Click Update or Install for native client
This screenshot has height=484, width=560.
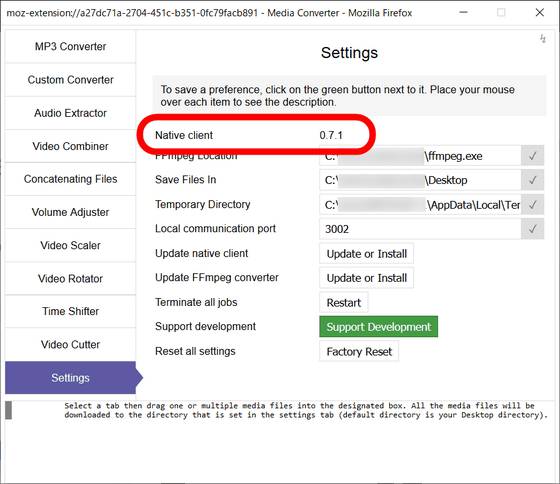(366, 254)
